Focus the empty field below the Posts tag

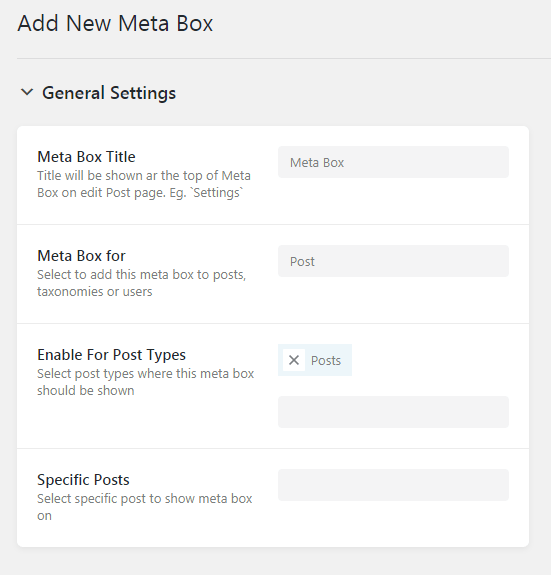click(x=393, y=412)
